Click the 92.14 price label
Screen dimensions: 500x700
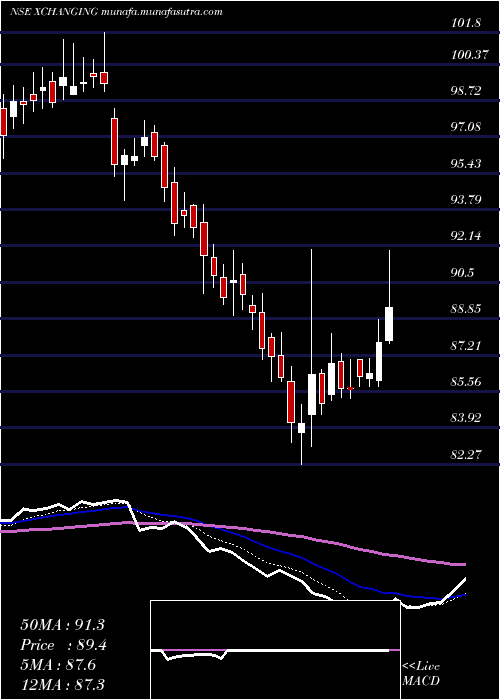[x=466, y=236]
